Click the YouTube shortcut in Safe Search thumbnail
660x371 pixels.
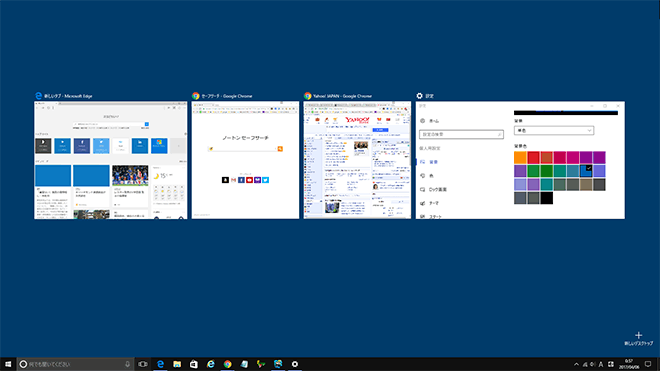[250, 180]
